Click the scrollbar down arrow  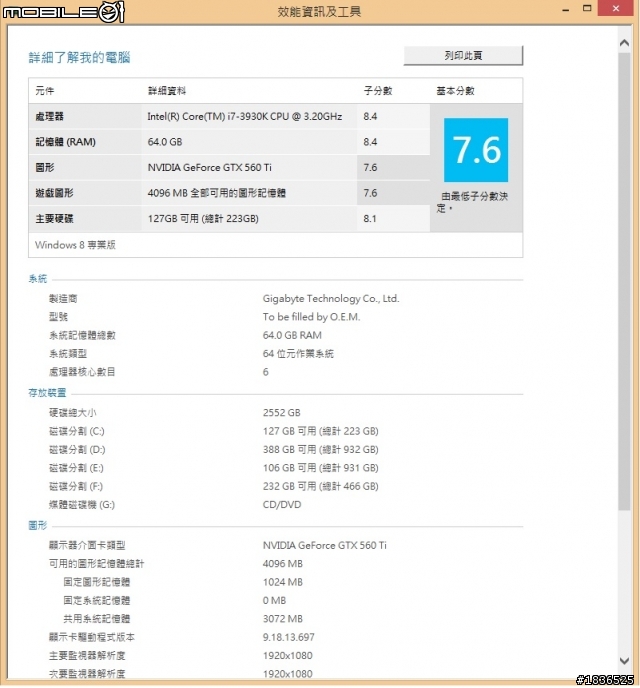(624, 660)
